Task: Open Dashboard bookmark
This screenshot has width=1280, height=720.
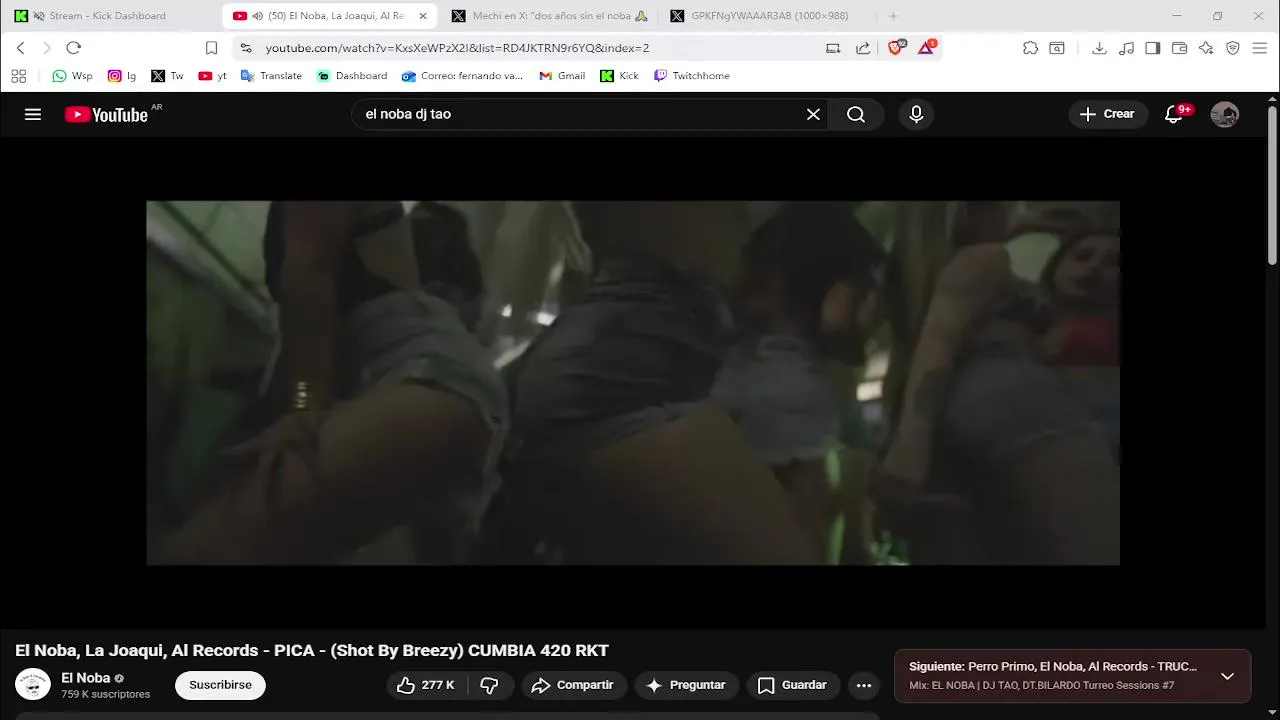Action: (352, 76)
